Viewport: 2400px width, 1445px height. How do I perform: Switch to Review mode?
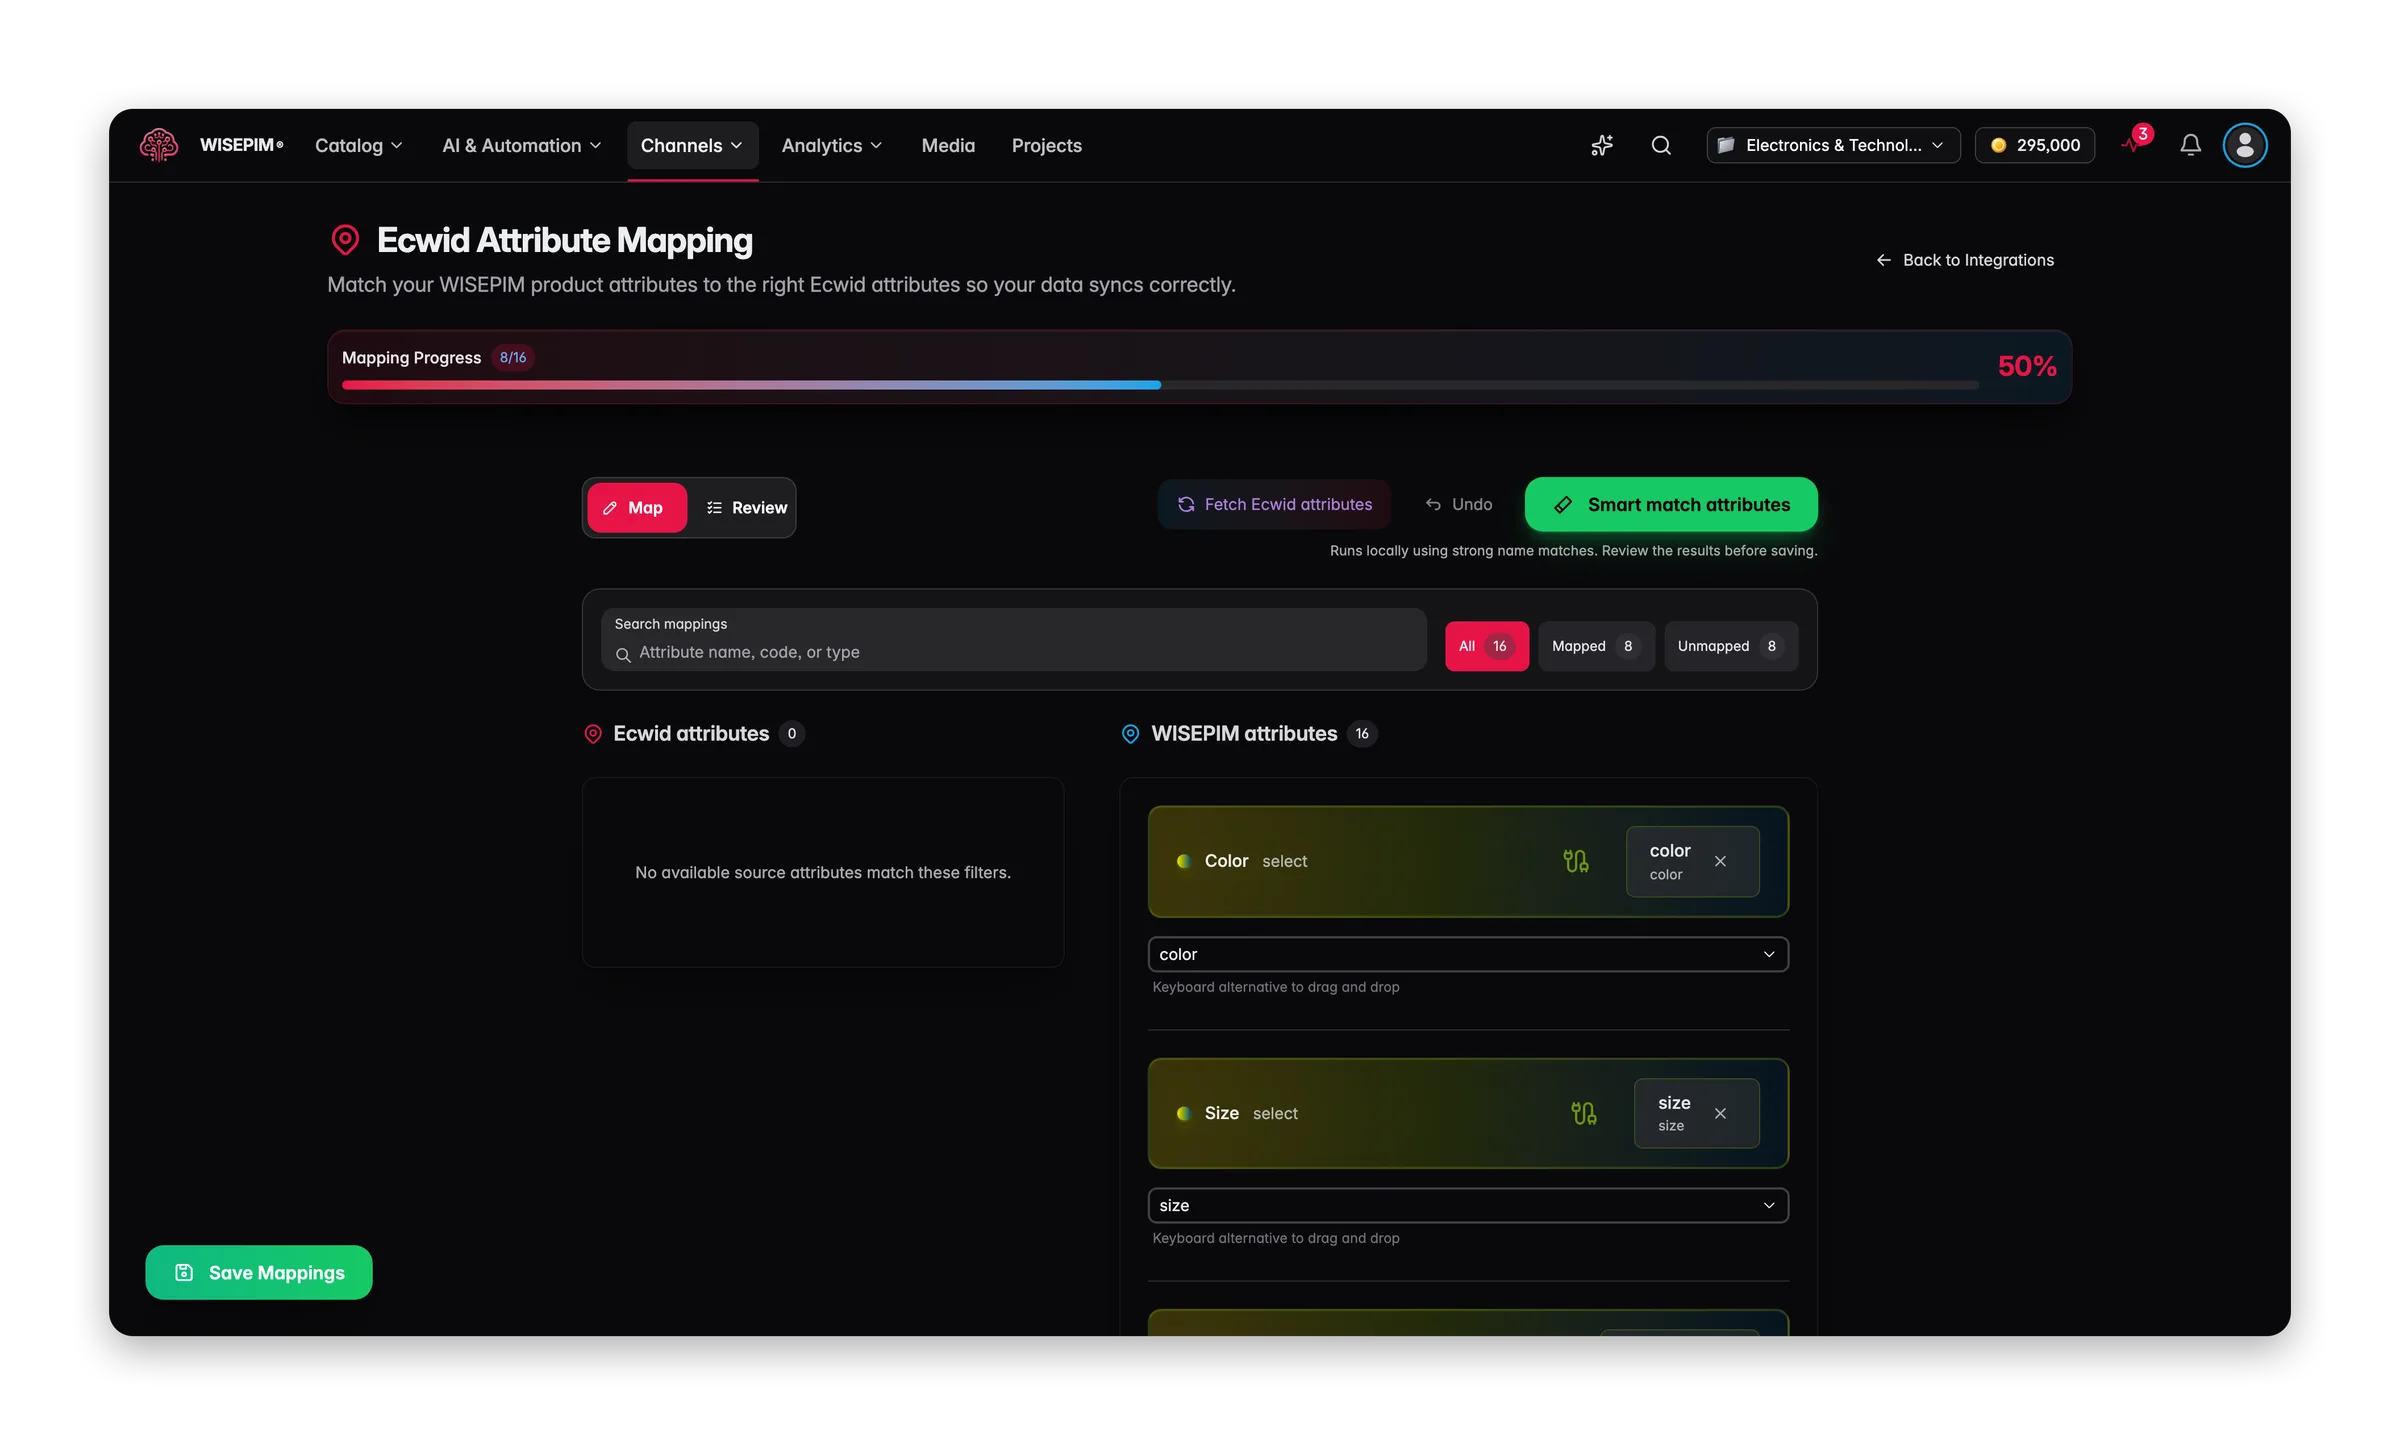746,508
